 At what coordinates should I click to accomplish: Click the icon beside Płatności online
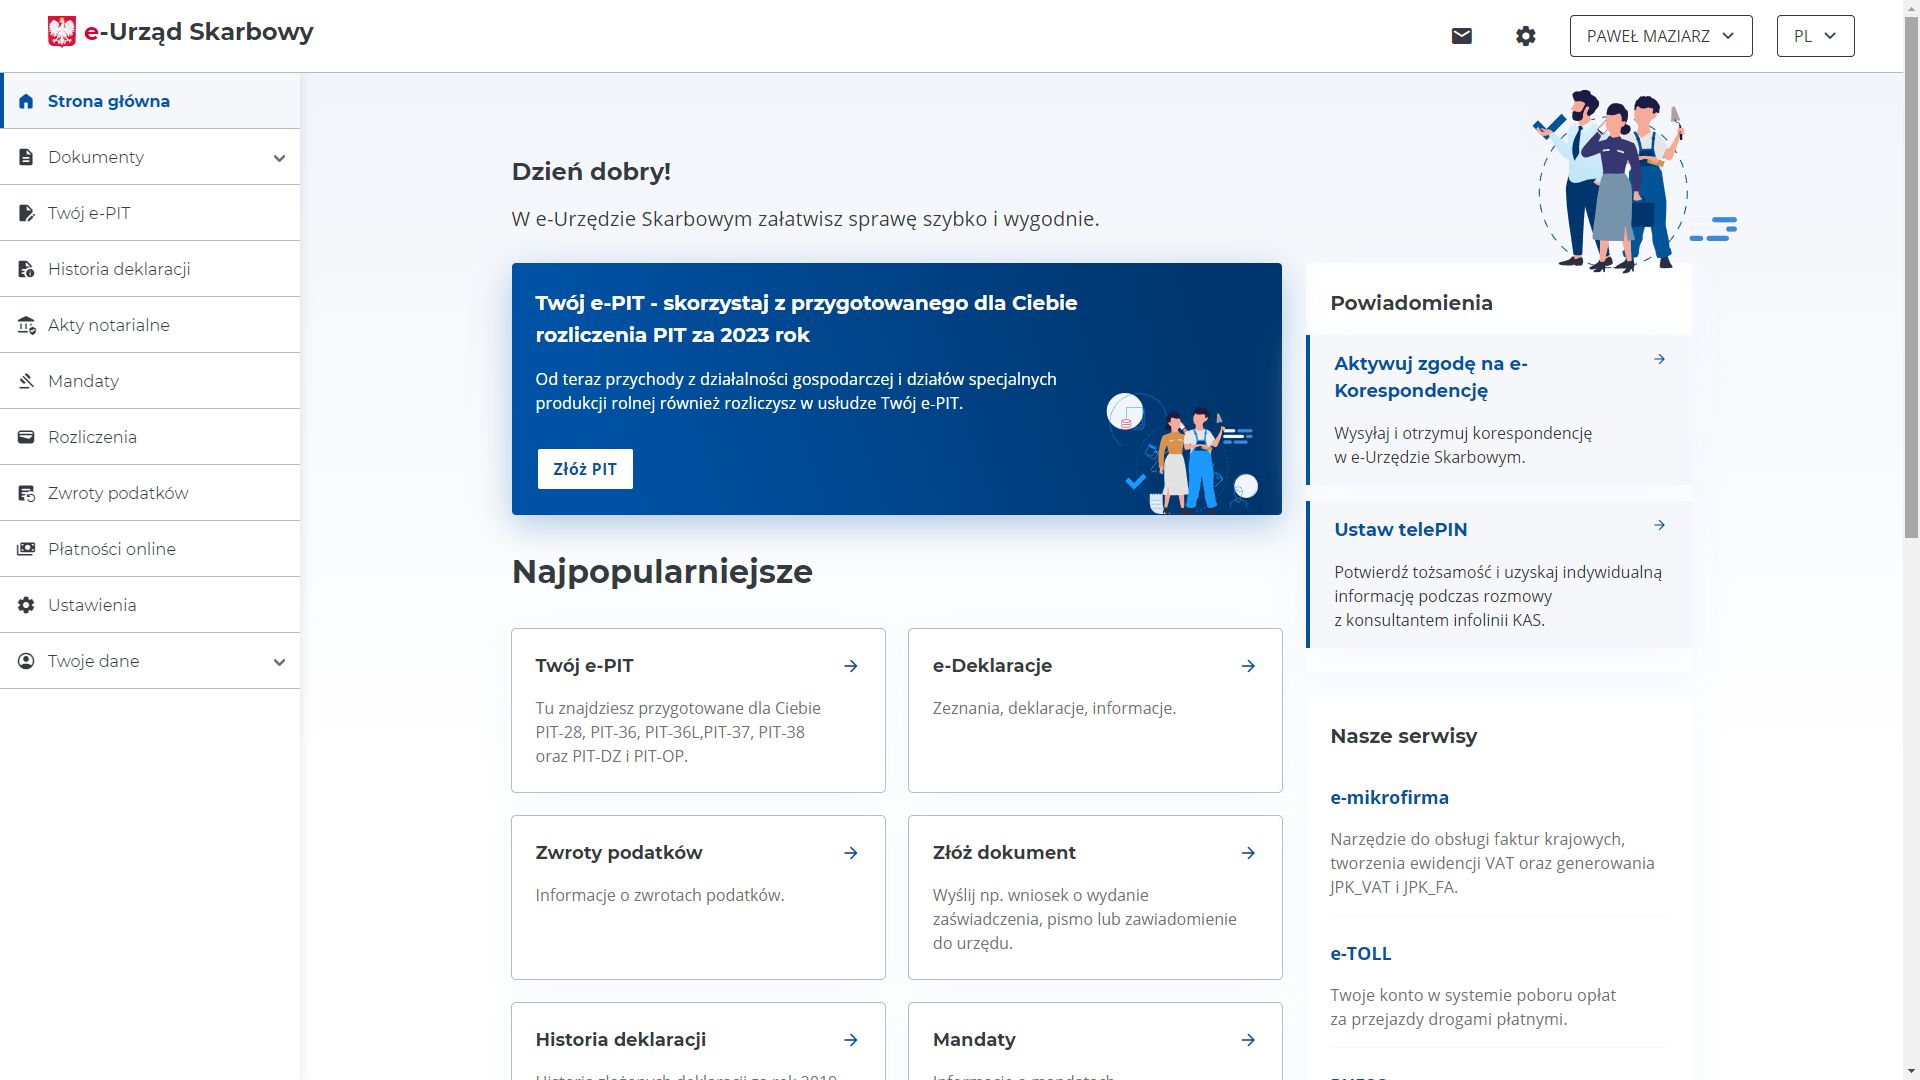(26, 549)
